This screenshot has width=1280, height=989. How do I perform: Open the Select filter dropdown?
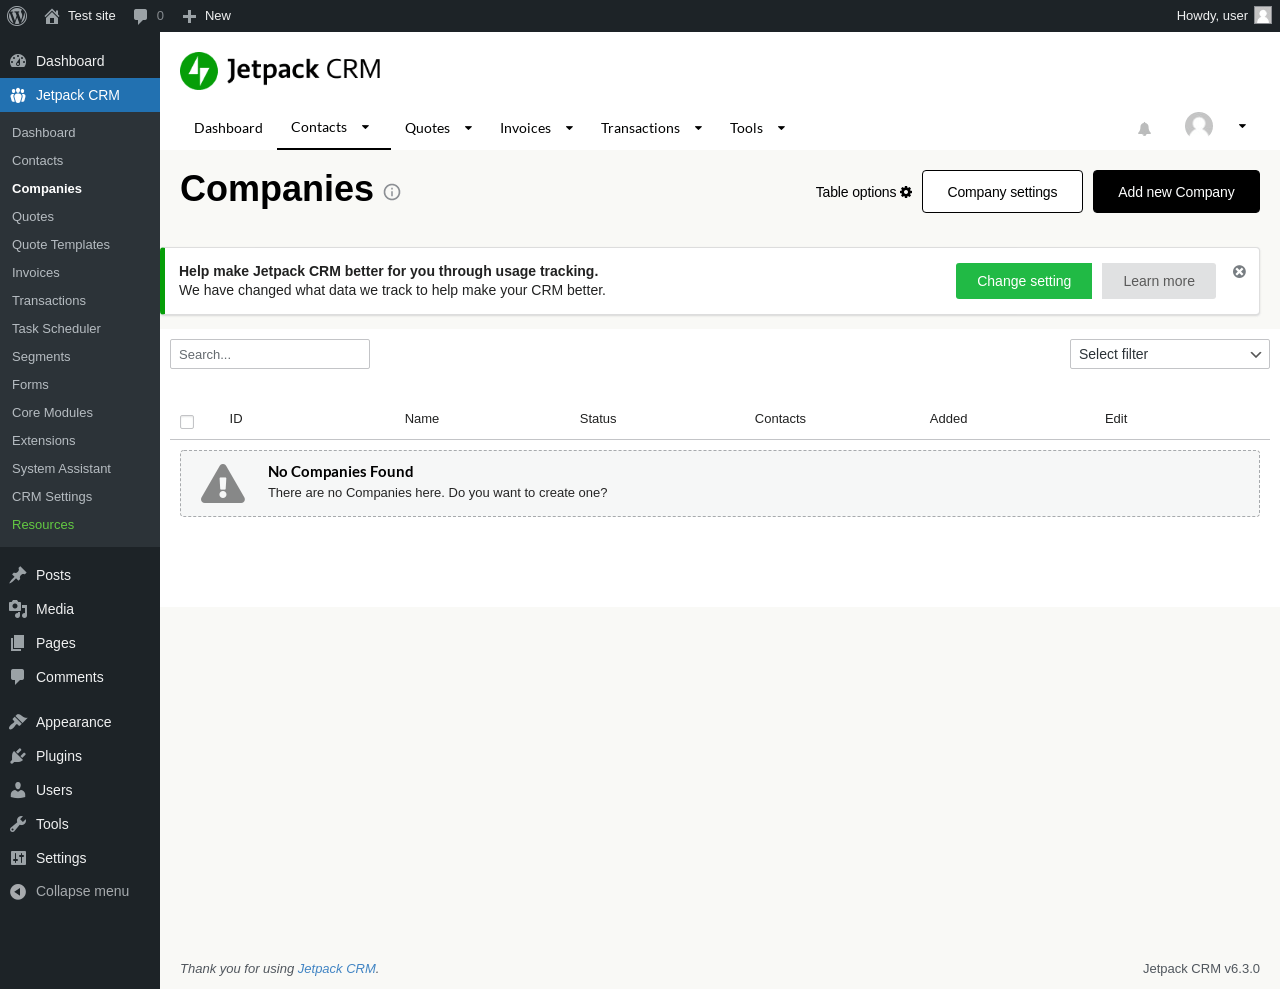(x=1169, y=354)
